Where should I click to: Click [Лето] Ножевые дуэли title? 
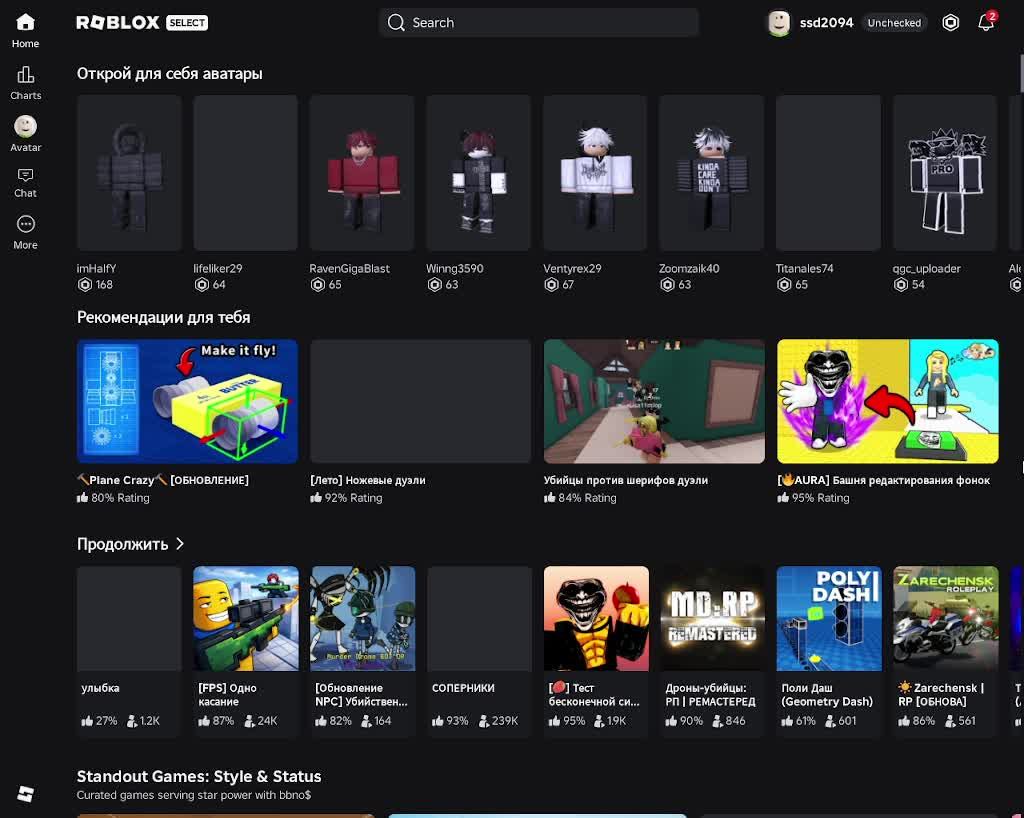[368, 480]
